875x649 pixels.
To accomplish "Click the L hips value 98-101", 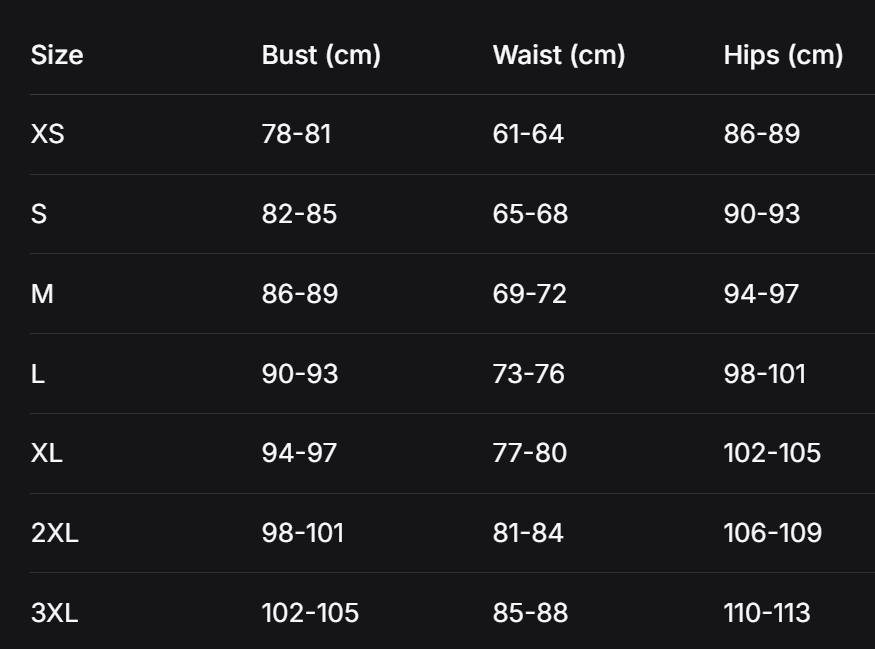I will [x=764, y=374].
